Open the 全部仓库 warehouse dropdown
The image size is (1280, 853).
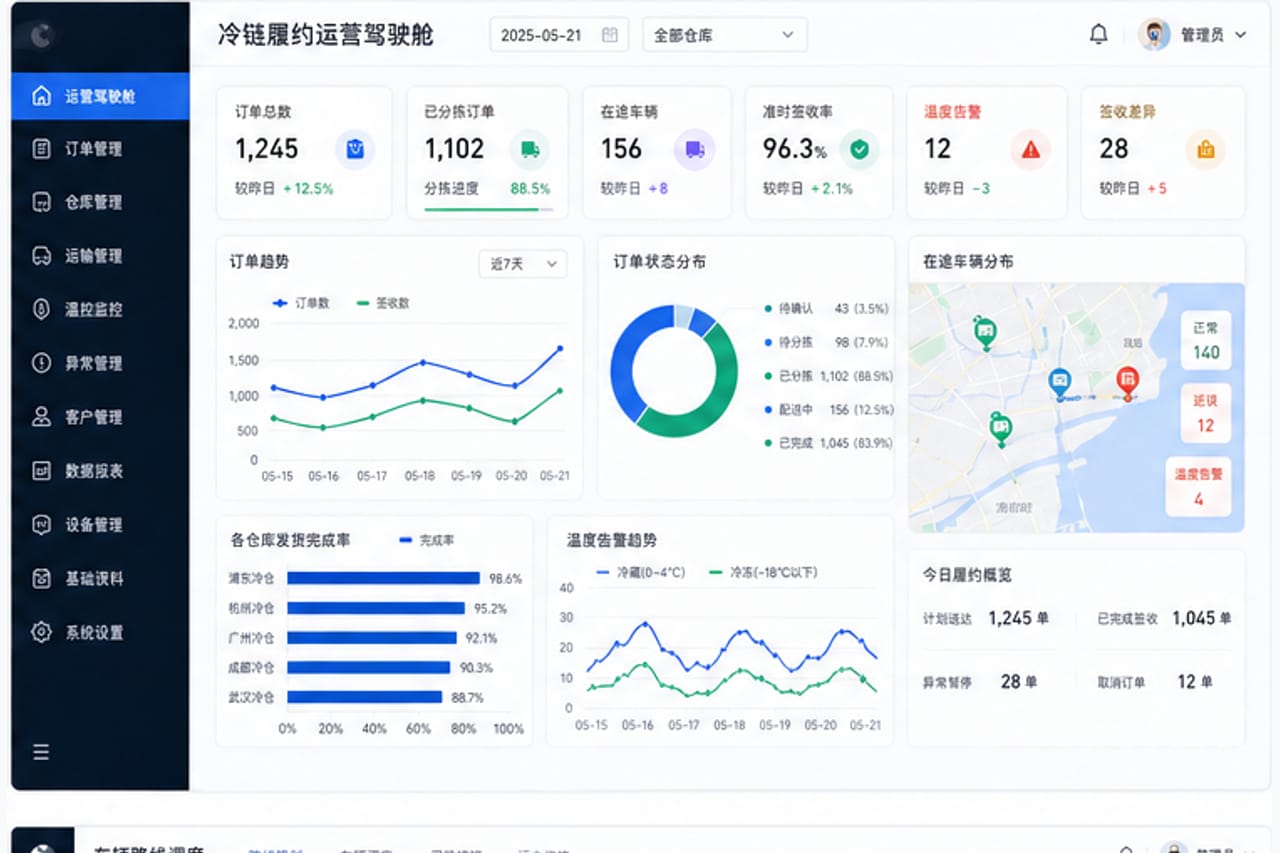pyautogui.click(x=725, y=35)
